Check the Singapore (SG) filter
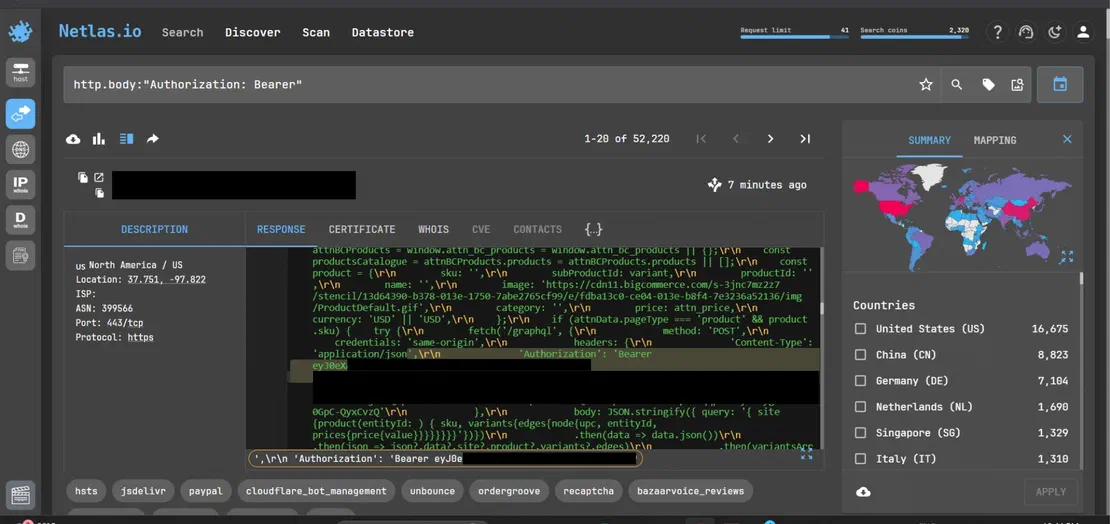Viewport: 1110px width, 524px height. coord(860,433)
